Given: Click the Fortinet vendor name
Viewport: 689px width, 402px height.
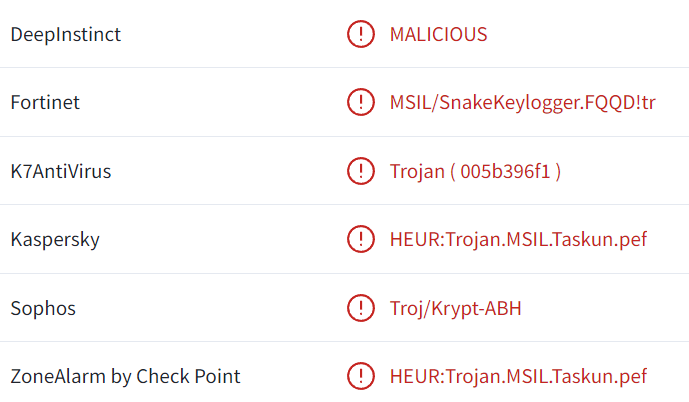Looking at the screenshot, I should pos(45,102).
